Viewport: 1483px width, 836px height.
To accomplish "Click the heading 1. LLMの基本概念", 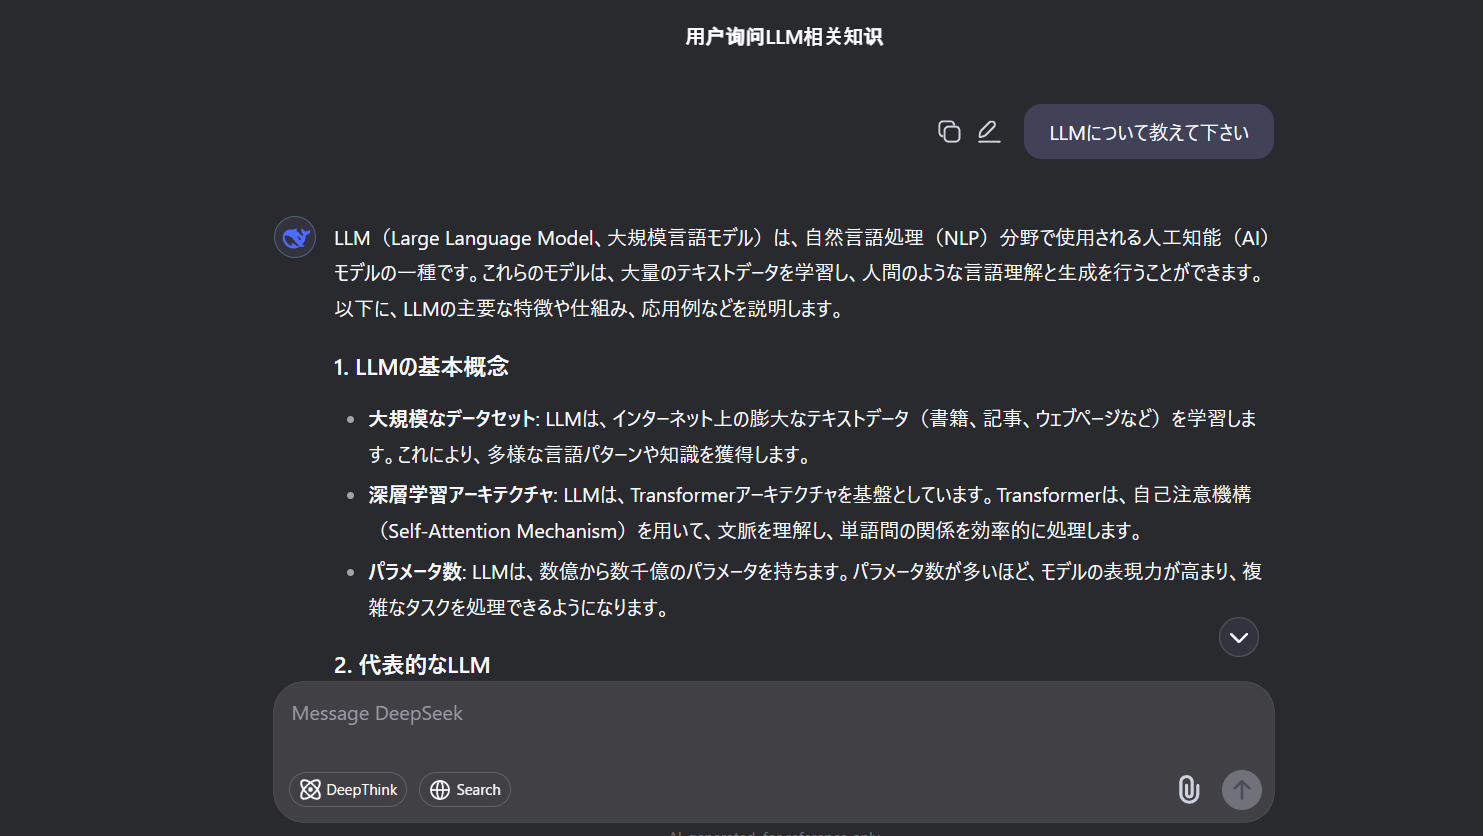I will click(421, 367).
